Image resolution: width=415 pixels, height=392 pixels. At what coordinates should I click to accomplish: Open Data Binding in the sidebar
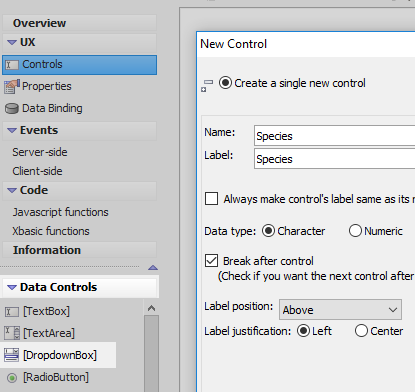coord(52,108)
